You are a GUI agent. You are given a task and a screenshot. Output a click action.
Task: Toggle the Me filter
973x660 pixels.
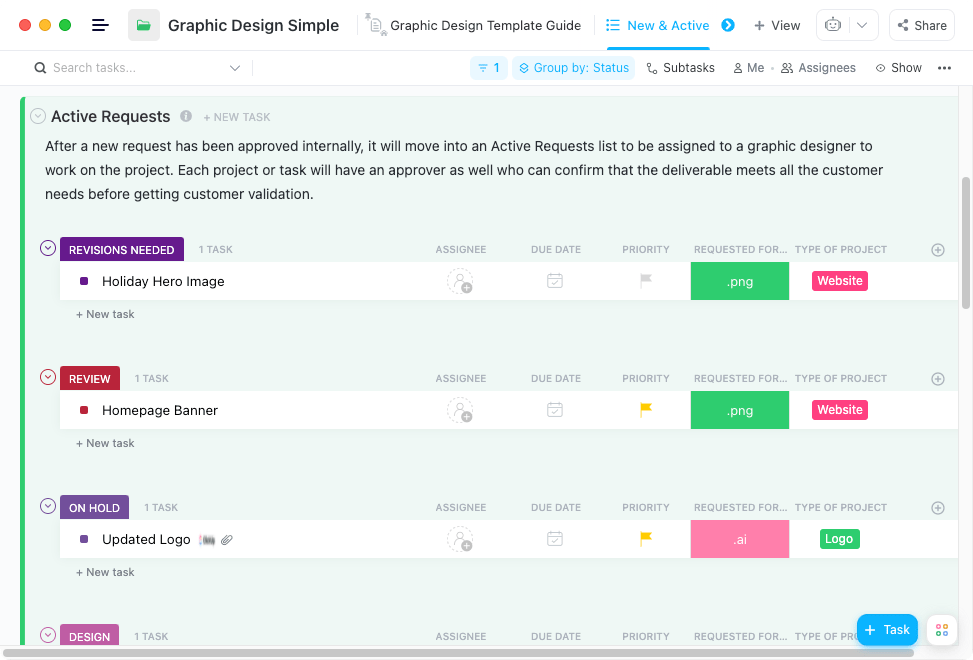(x=748, y=68)
